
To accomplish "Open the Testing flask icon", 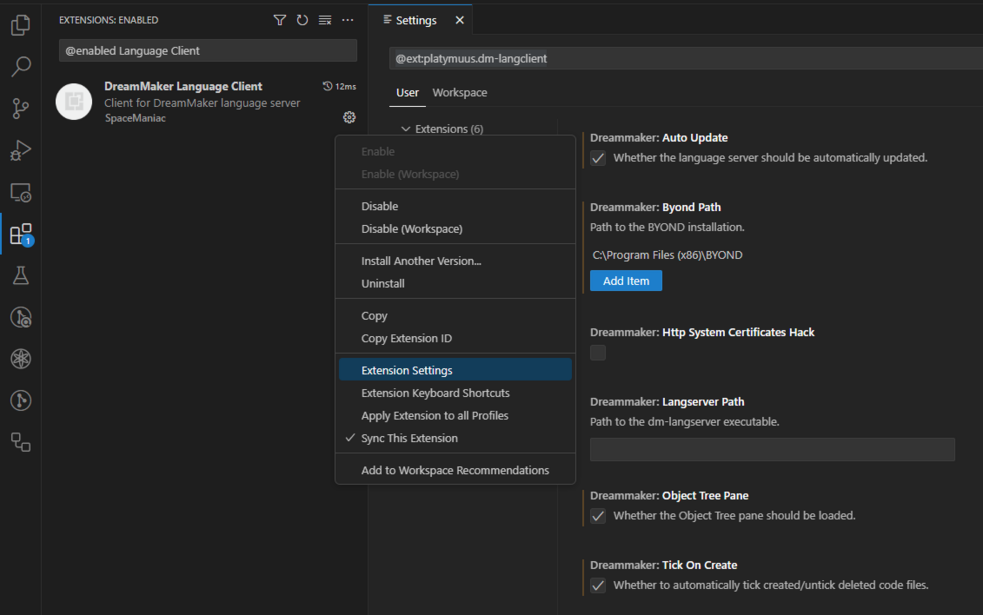I will pos(20,275).
